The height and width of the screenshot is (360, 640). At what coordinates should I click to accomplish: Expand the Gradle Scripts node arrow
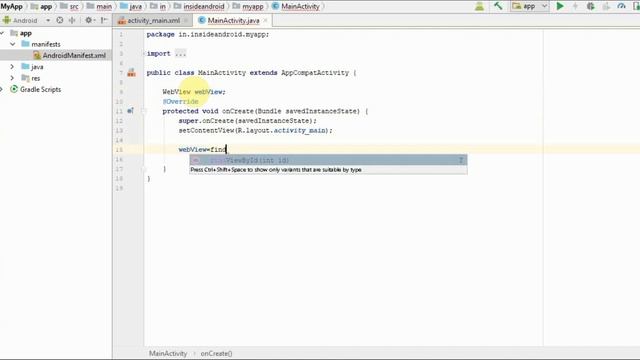point(2,89)
